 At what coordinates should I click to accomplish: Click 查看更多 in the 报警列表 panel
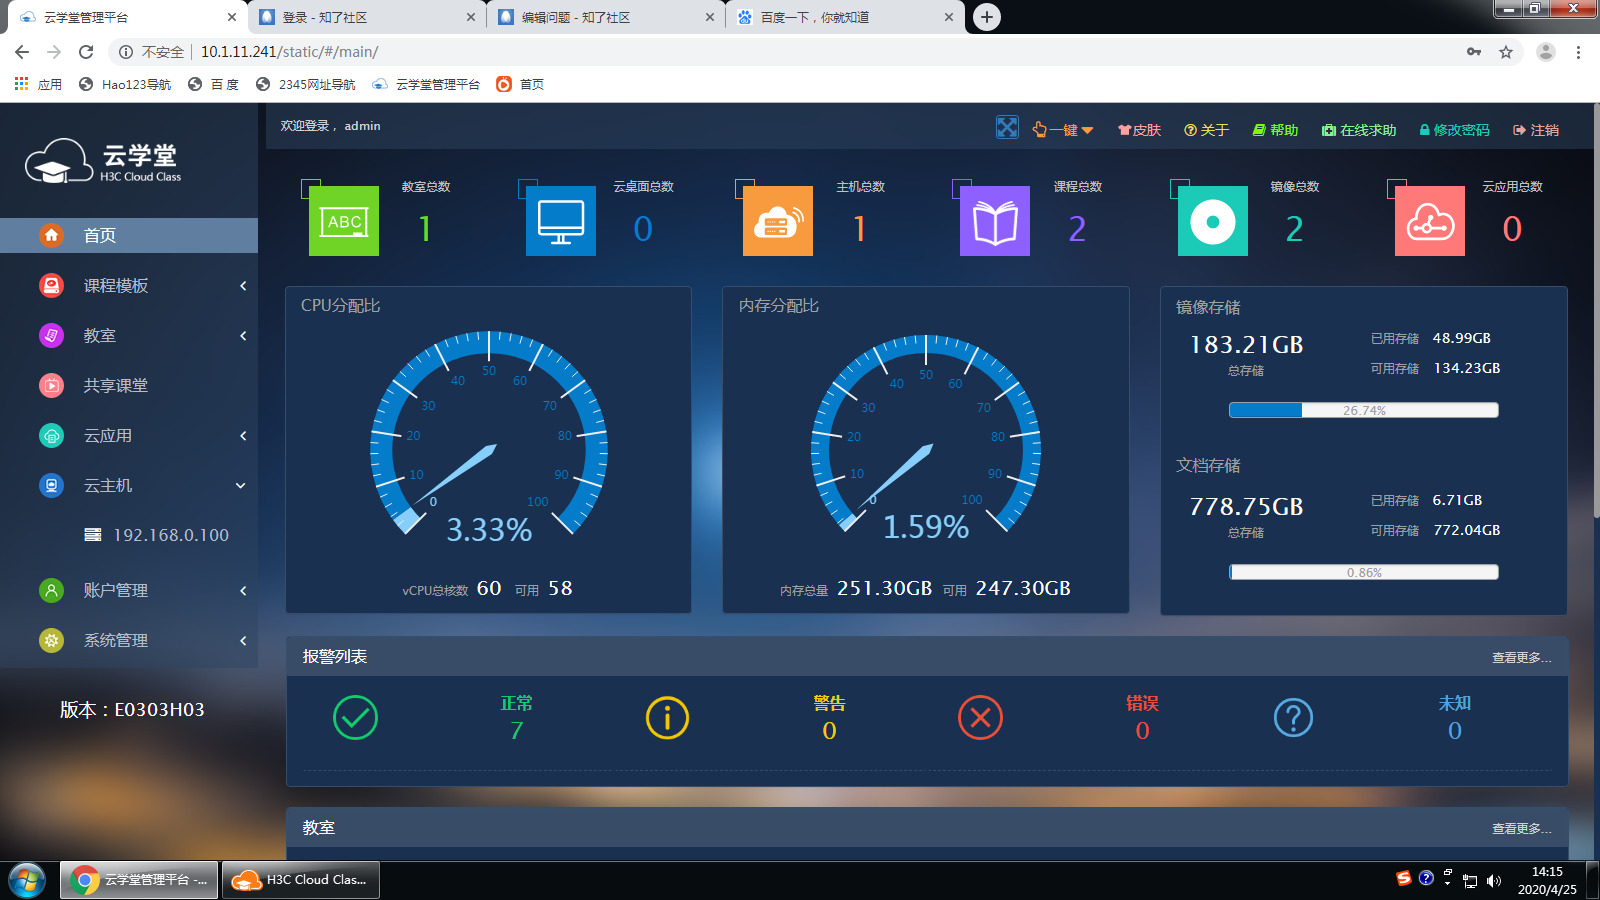click(1521, 657)
